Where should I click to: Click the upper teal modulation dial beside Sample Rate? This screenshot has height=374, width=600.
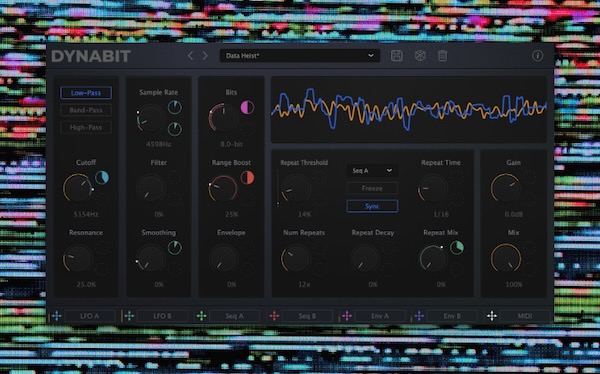[x=175, y=107]
